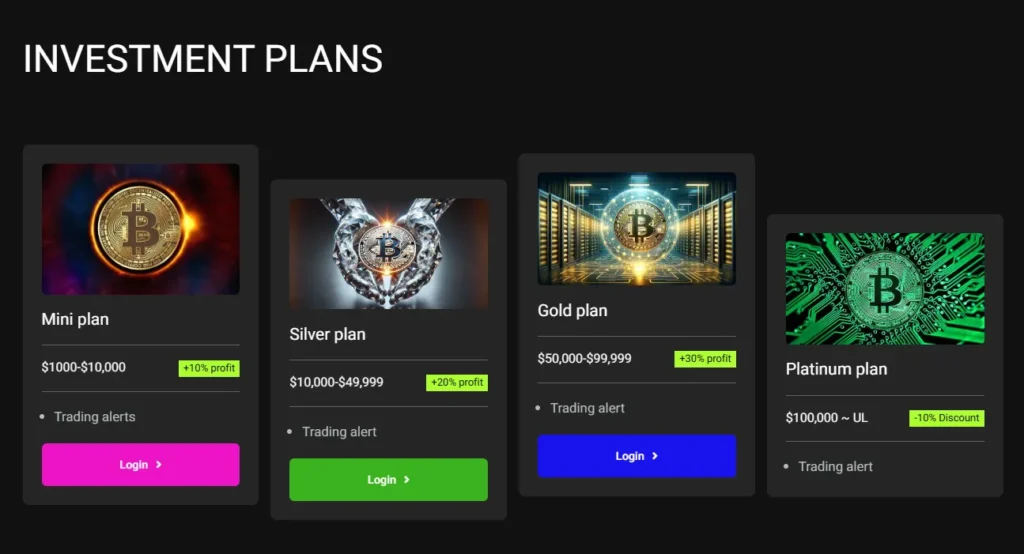Select the Platinum plan title
Image resolution: width=1024 pixels, height=554 pixels.
point(836,369)
